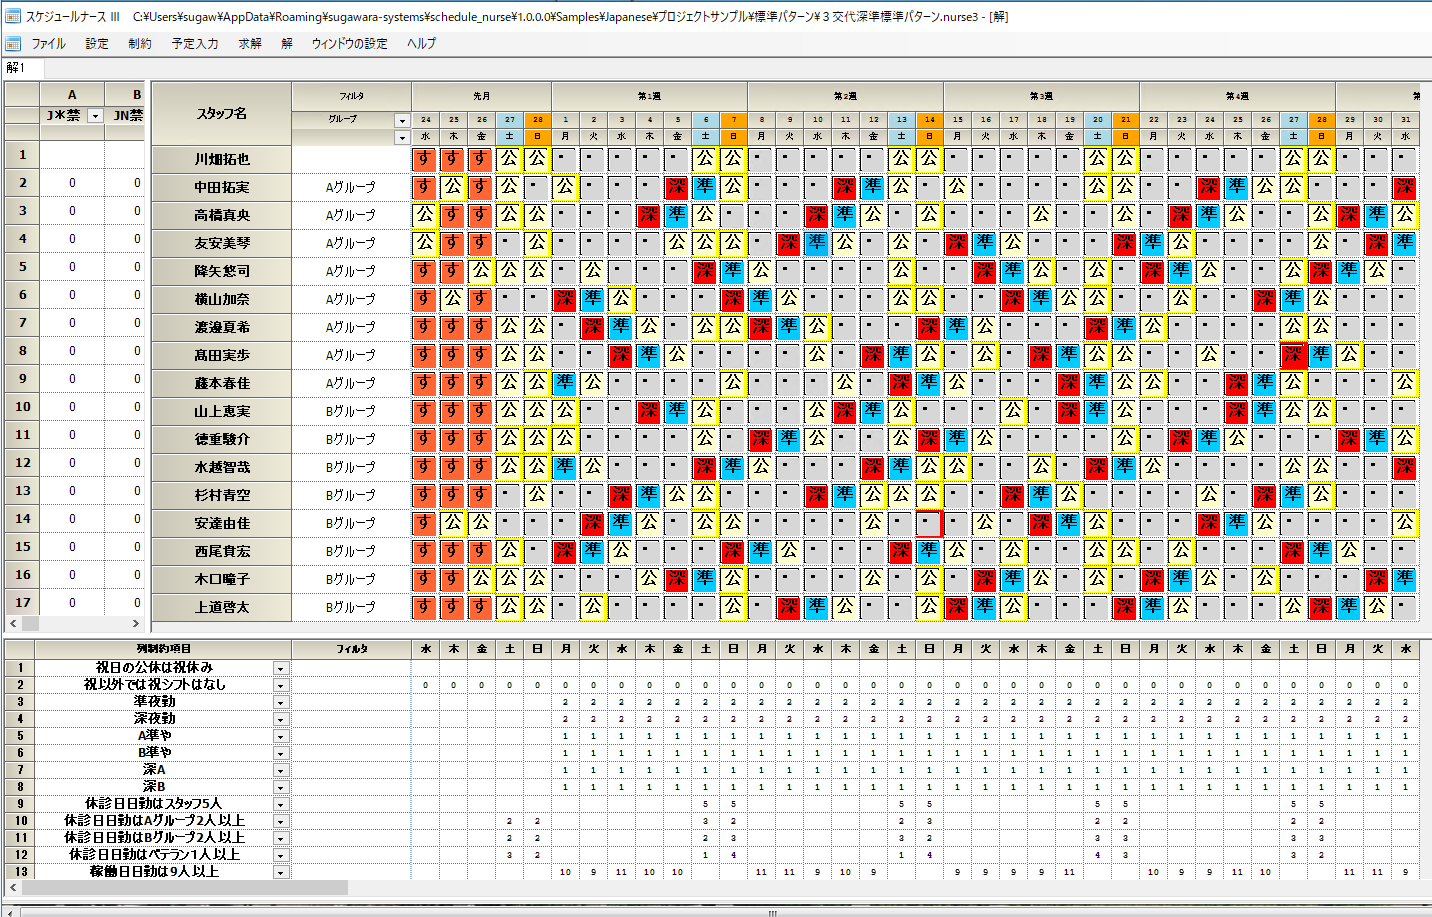Click row number 17 in left panel
The height and width of the screenshot is (917, 1432).
point(22,603)
